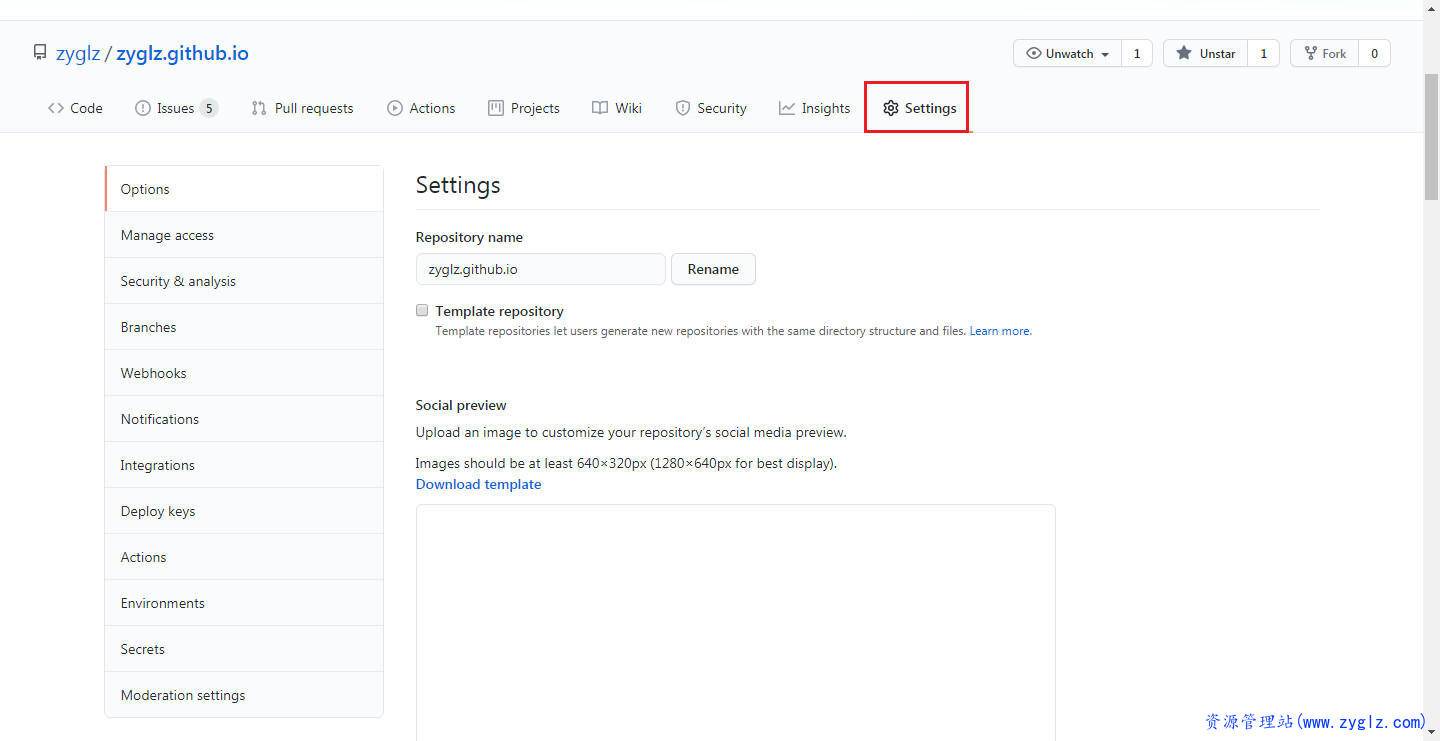
Task: Click the eye icon on Unwatch
Action: (1034, 53)
